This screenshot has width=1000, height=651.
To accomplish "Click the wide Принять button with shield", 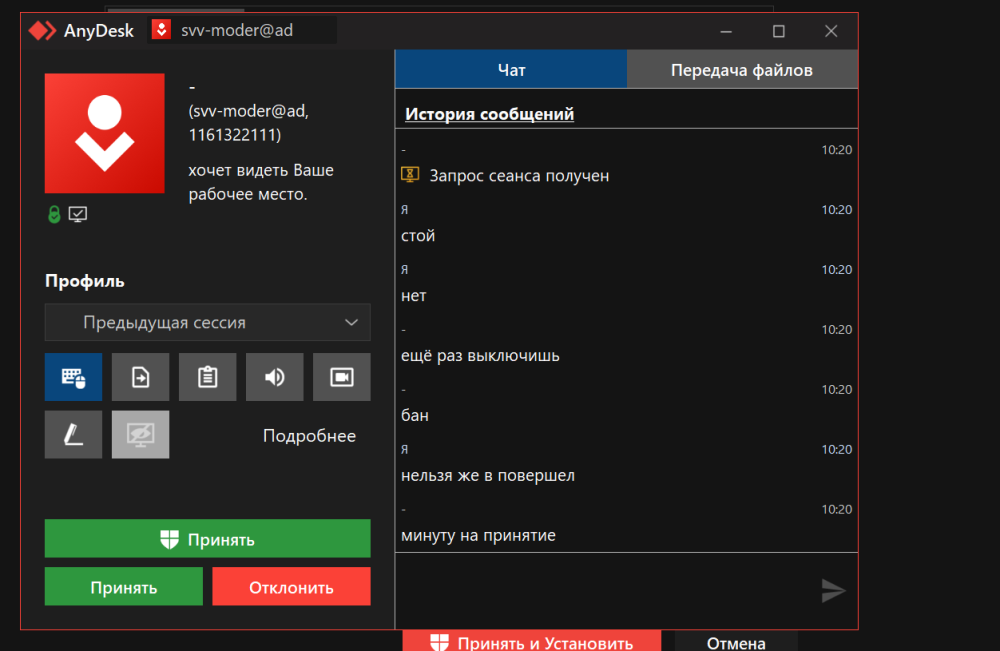I will point(207,539).
